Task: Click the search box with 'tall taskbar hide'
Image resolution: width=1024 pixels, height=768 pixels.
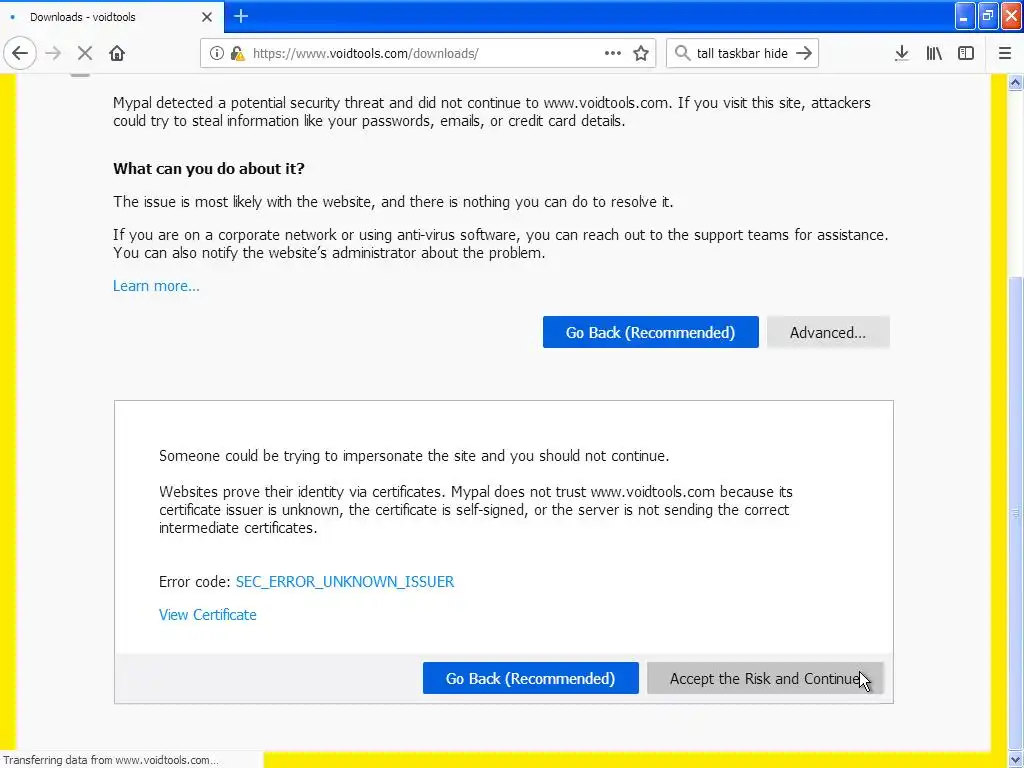Action: tap(742, 54)
